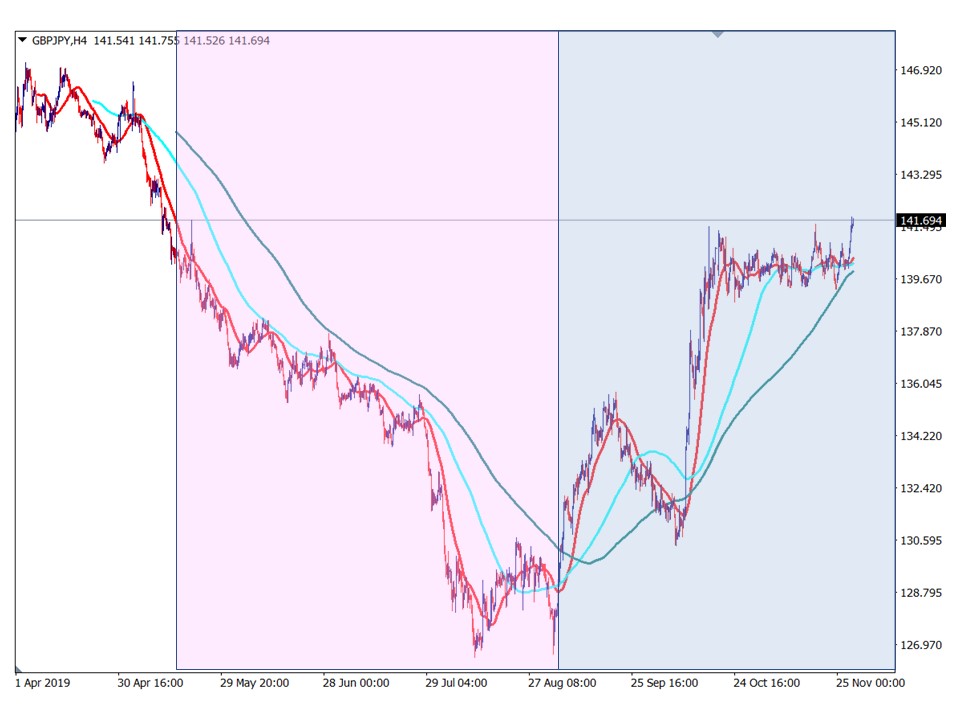Click the 126.970 price axis label

(x=921, y=645)
